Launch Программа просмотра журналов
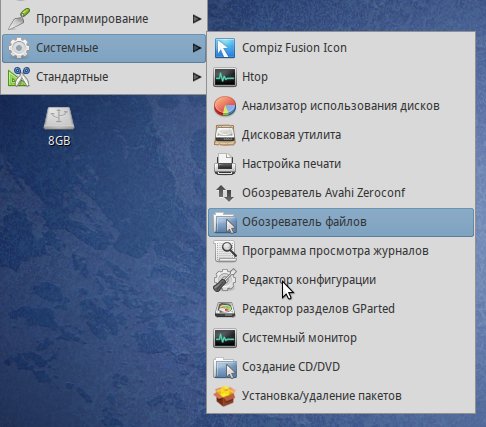Image resolution: width=486 pixels, height=427 pixels. click(341, 251)
